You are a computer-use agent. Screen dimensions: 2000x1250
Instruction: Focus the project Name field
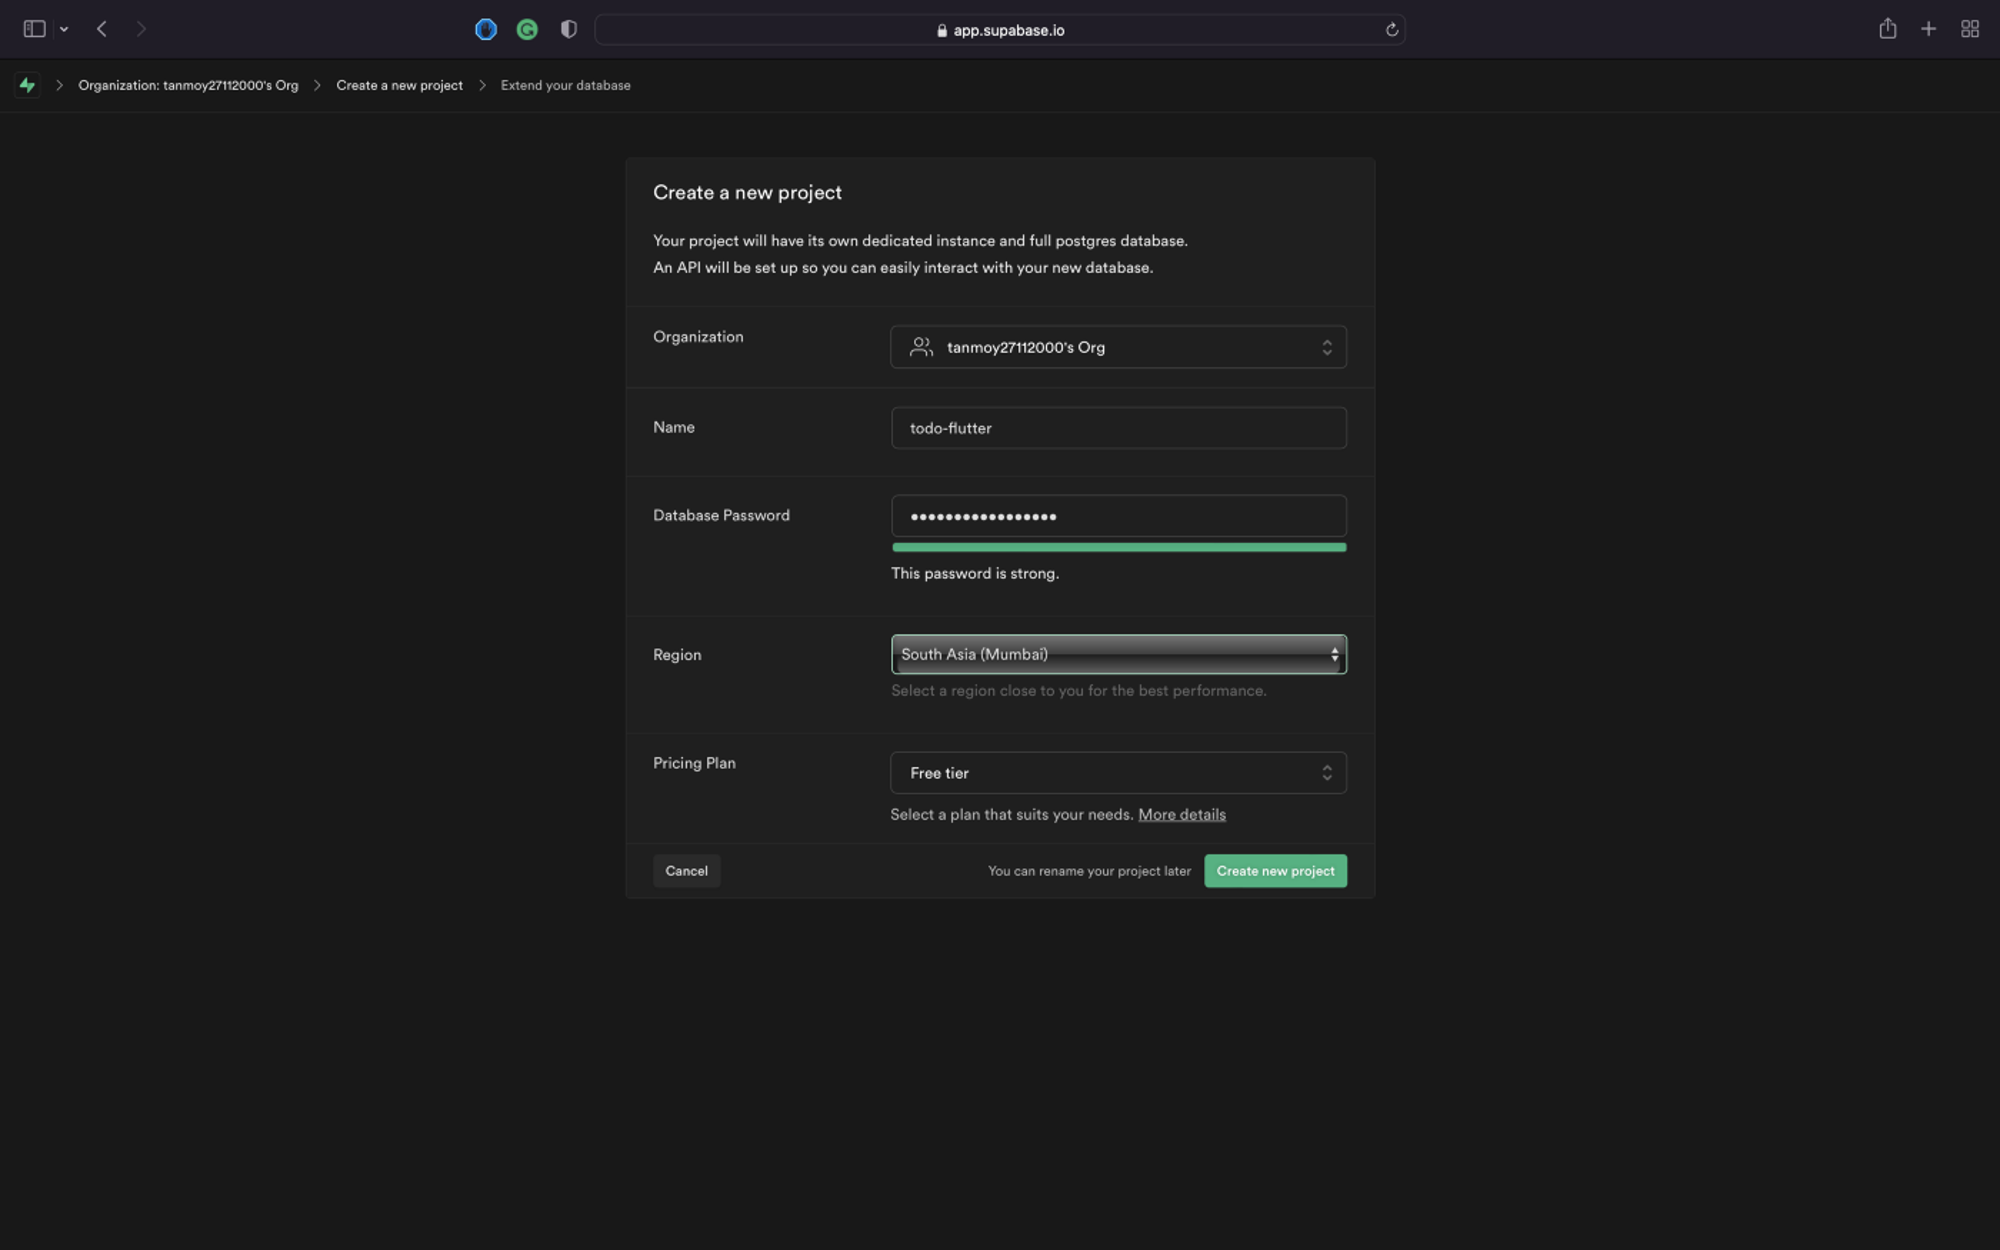click(1118, 428)
